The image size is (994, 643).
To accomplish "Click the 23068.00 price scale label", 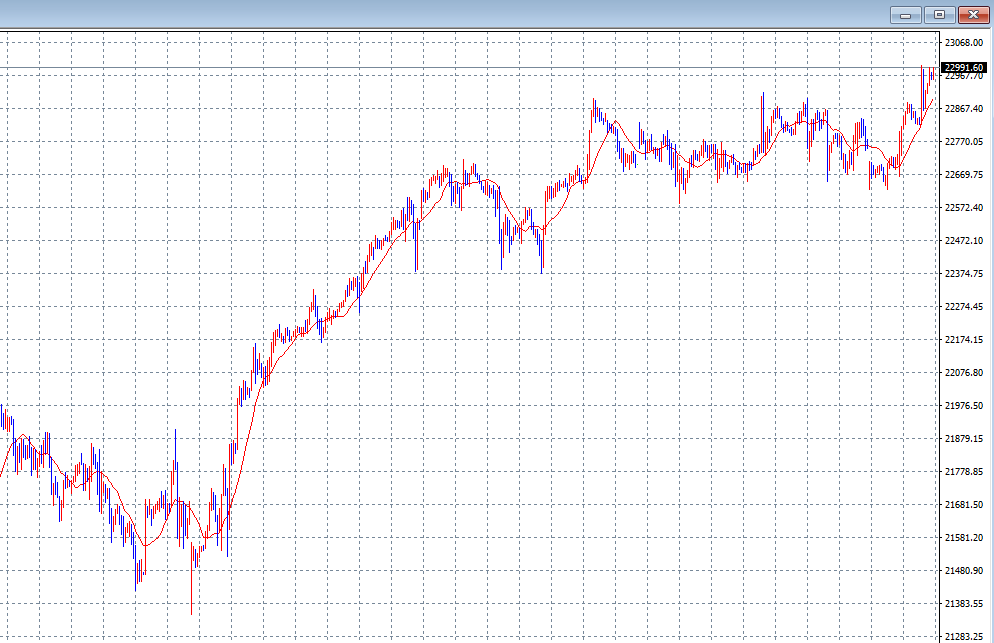I will point(964,43).
